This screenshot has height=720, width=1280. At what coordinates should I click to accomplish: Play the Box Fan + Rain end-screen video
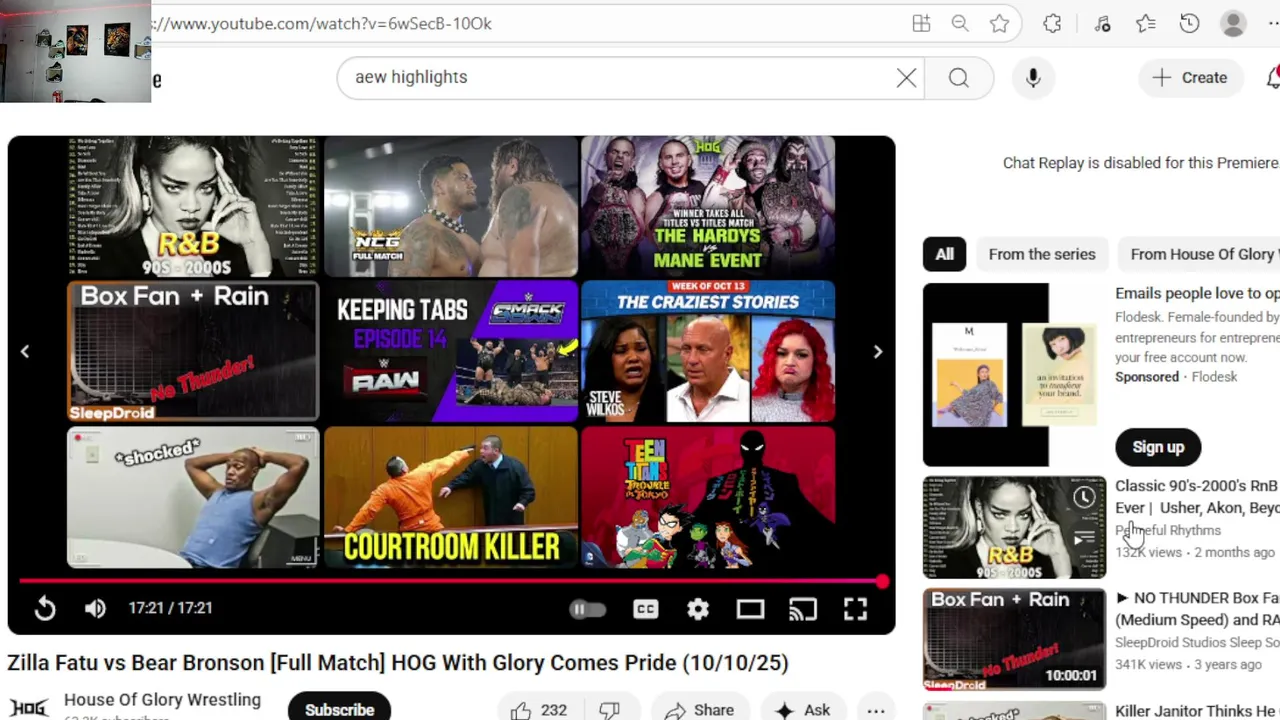coord(193,351)
